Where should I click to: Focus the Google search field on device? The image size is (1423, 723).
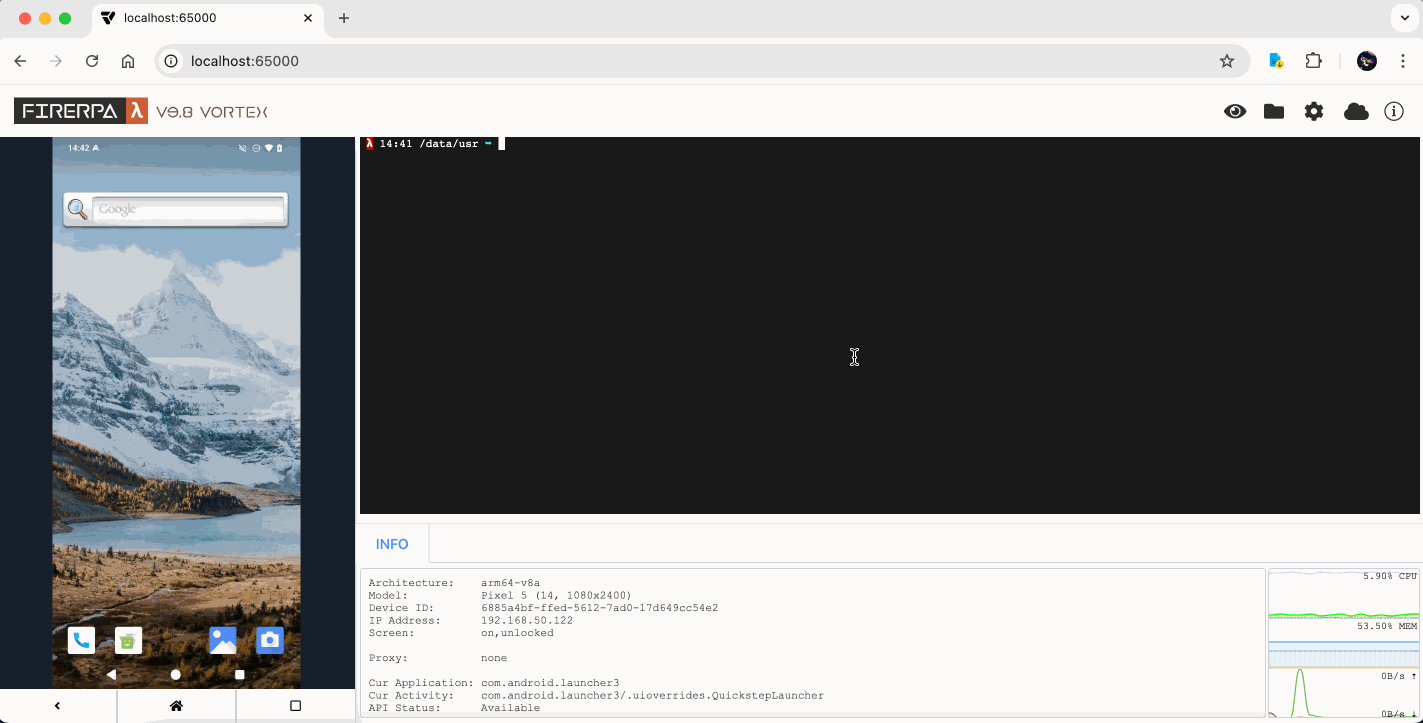click(x=188, y=210)
